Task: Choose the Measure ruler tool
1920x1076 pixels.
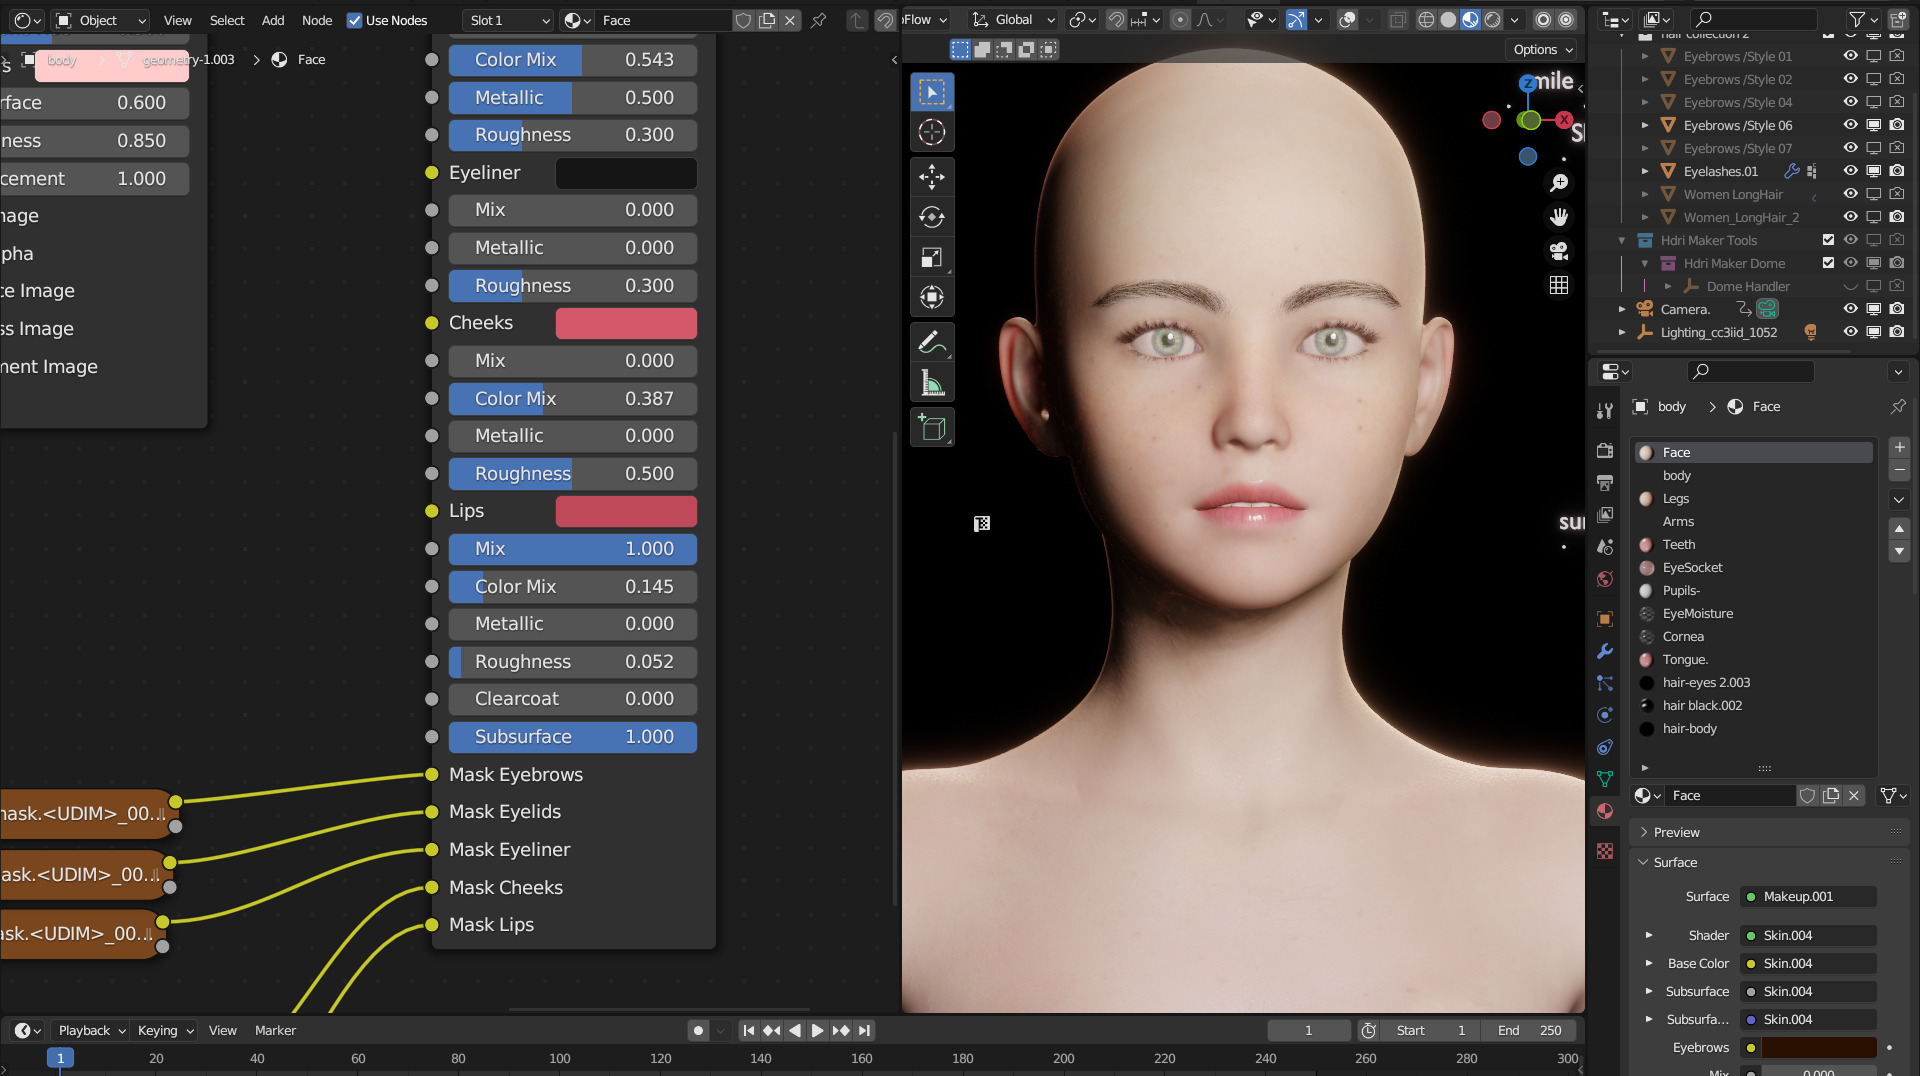Action: (932, 383)
